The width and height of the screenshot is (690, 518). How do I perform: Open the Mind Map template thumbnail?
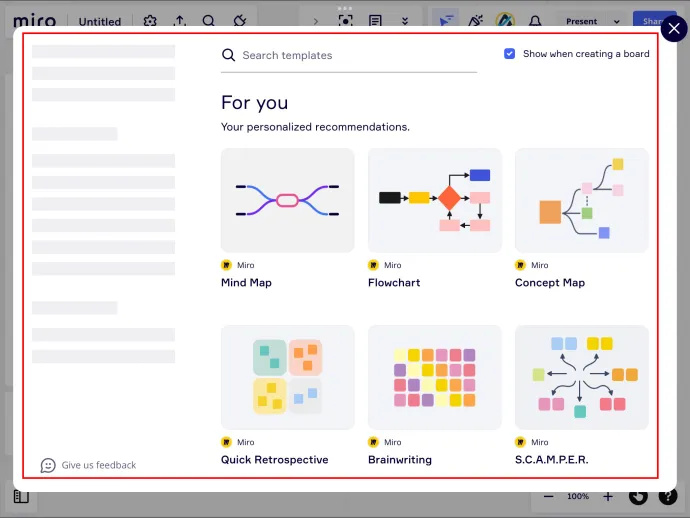(287, 200)
